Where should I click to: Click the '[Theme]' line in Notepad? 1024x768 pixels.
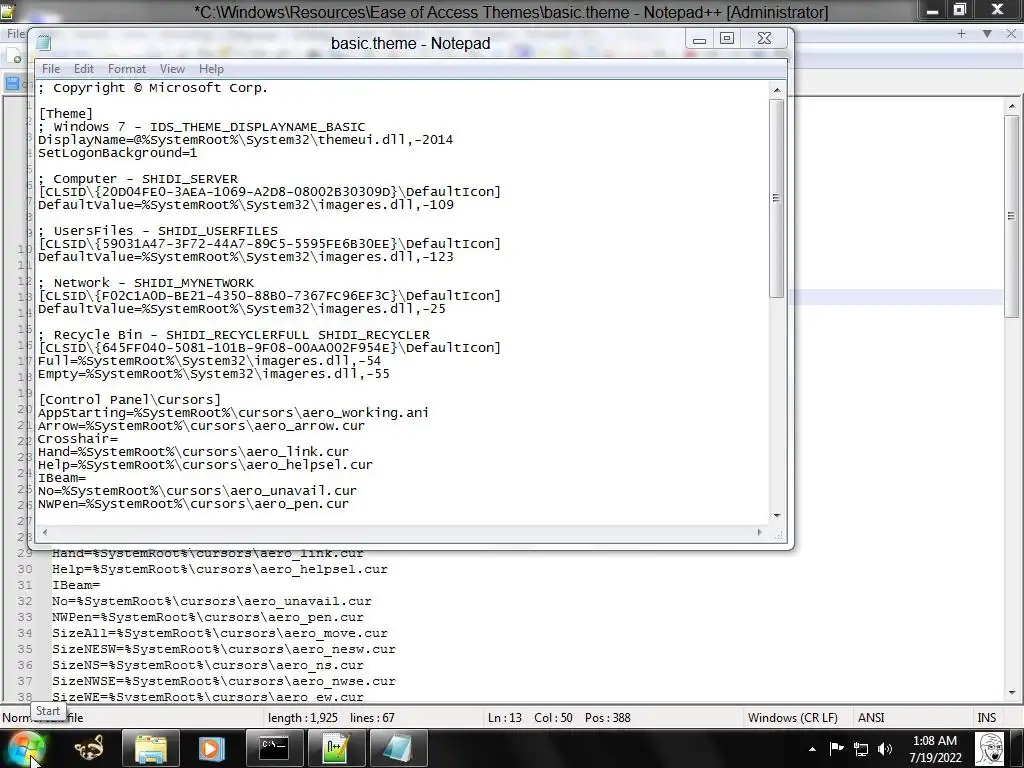coord(65,114)
